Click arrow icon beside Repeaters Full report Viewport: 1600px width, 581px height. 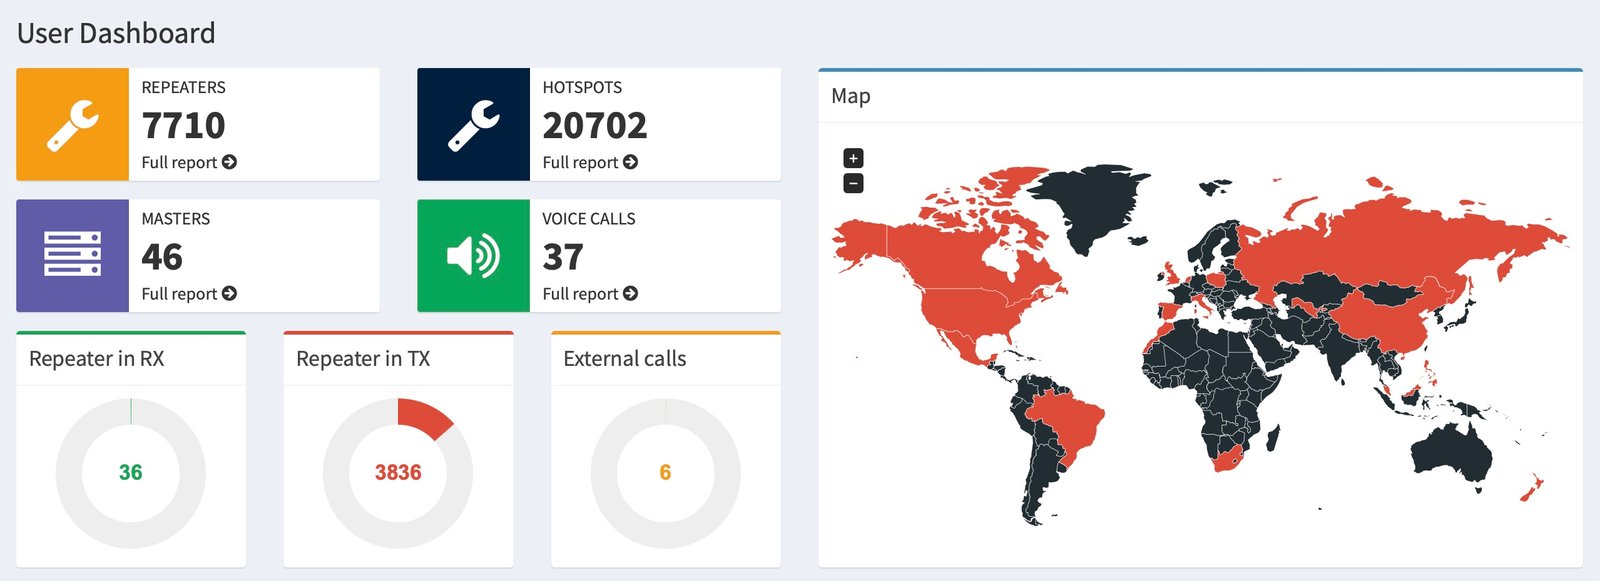click(229, 162)
